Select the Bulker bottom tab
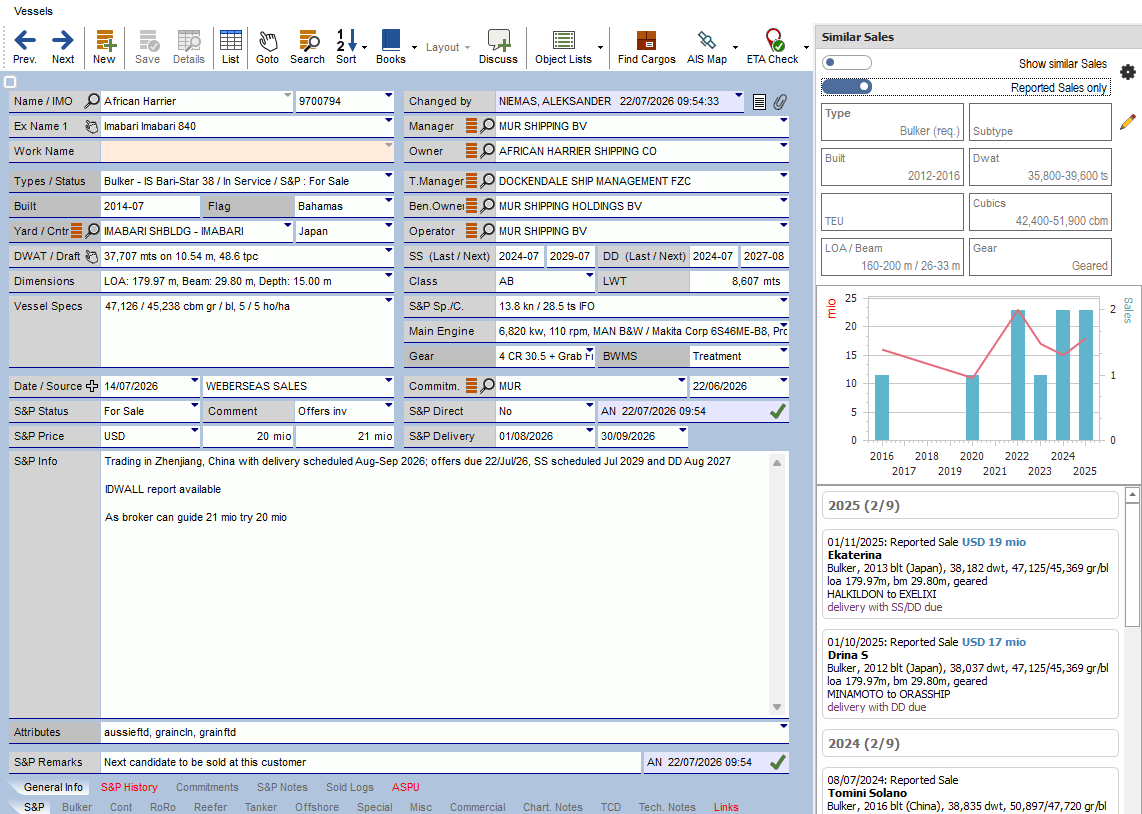The width and height of the screenshot is (1142, 814). pyautogui.click(x=76, y=807)
